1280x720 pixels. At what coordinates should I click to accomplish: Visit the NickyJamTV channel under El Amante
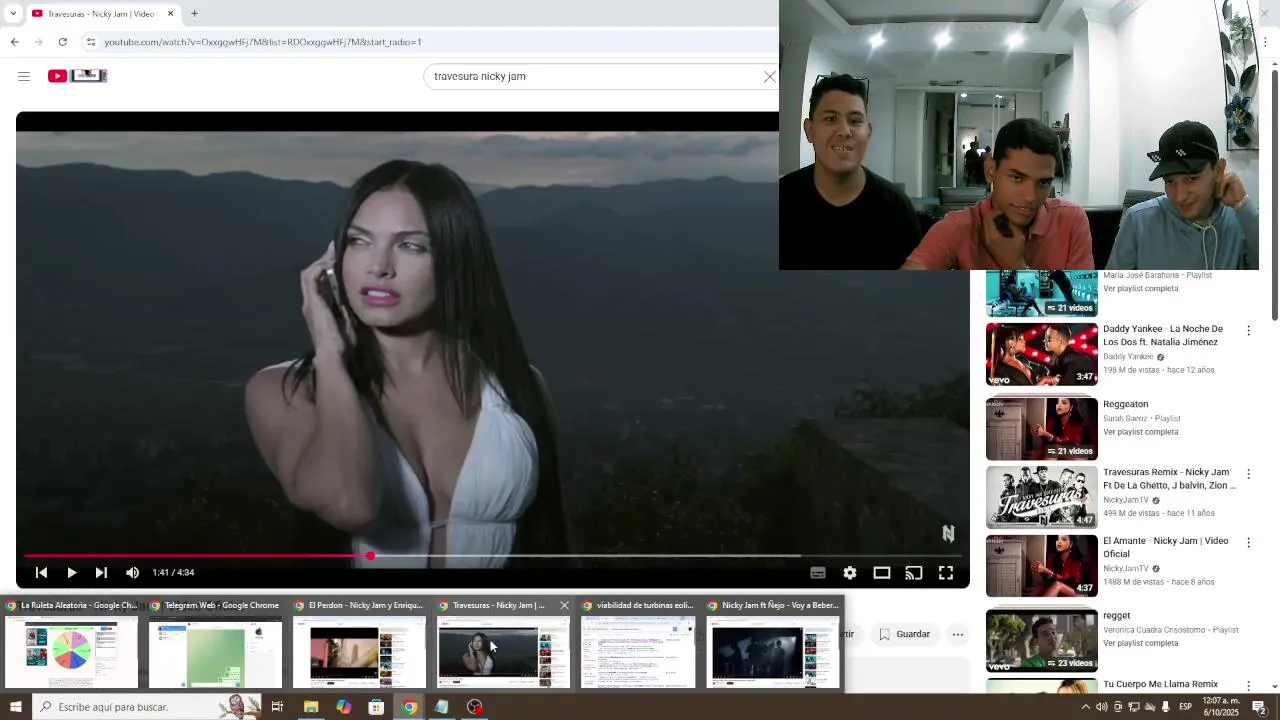[1126, 569]
